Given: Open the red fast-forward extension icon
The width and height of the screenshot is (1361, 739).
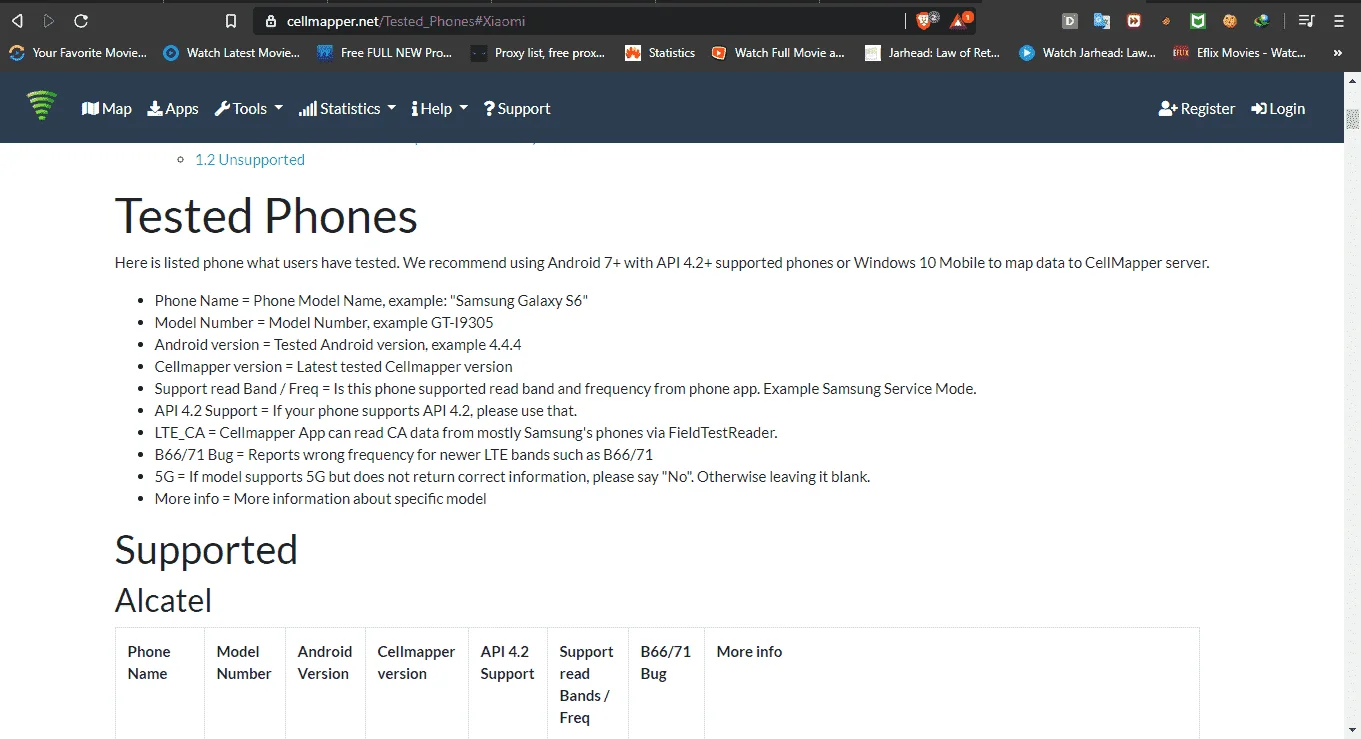Looking at the screenshot, I should coord(1134,20).
